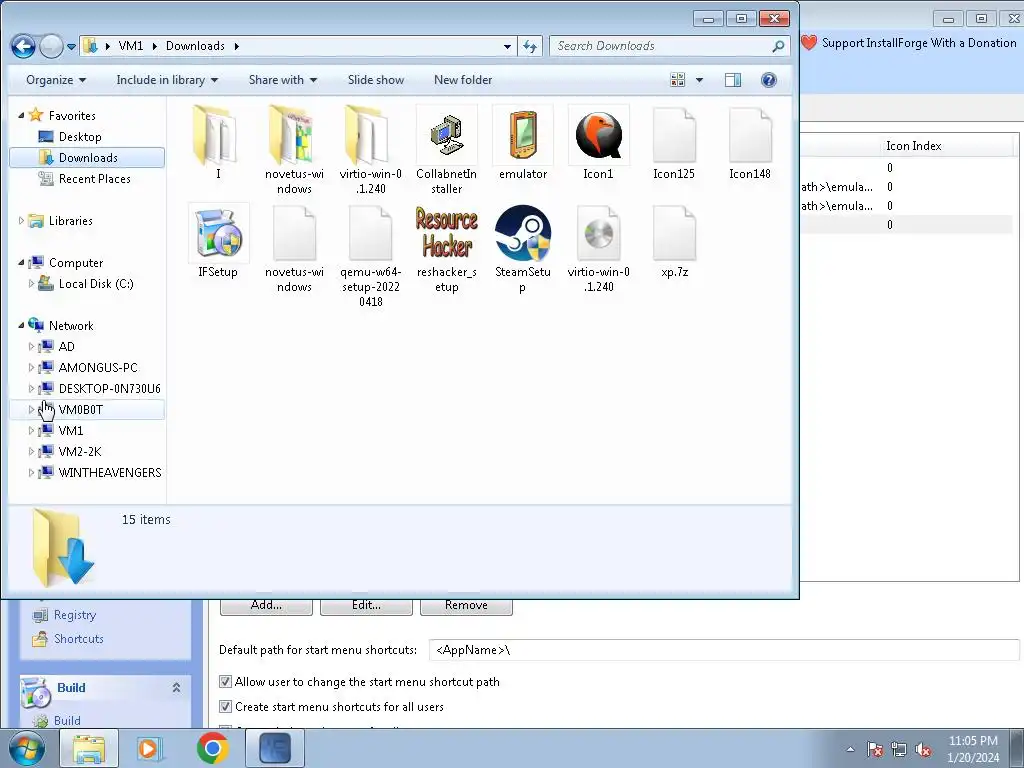The height and width of the screenshot is (768, 1024).
Task: Select the blank novetus-windows file
Action: [x=294, y=248]
